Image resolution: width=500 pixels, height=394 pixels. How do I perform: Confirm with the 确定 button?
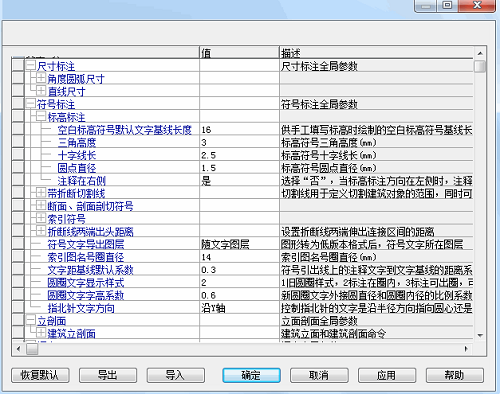(251, 375)
